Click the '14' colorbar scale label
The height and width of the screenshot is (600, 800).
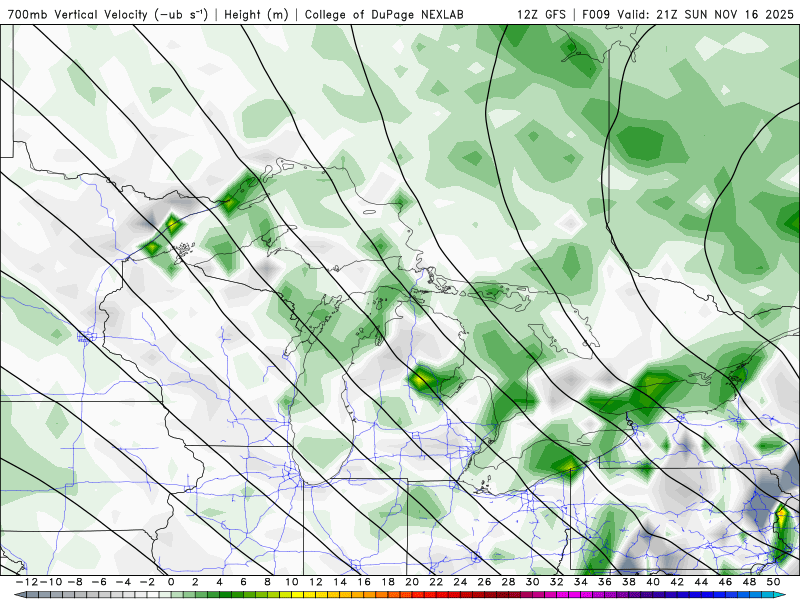(x=340, y=582)
